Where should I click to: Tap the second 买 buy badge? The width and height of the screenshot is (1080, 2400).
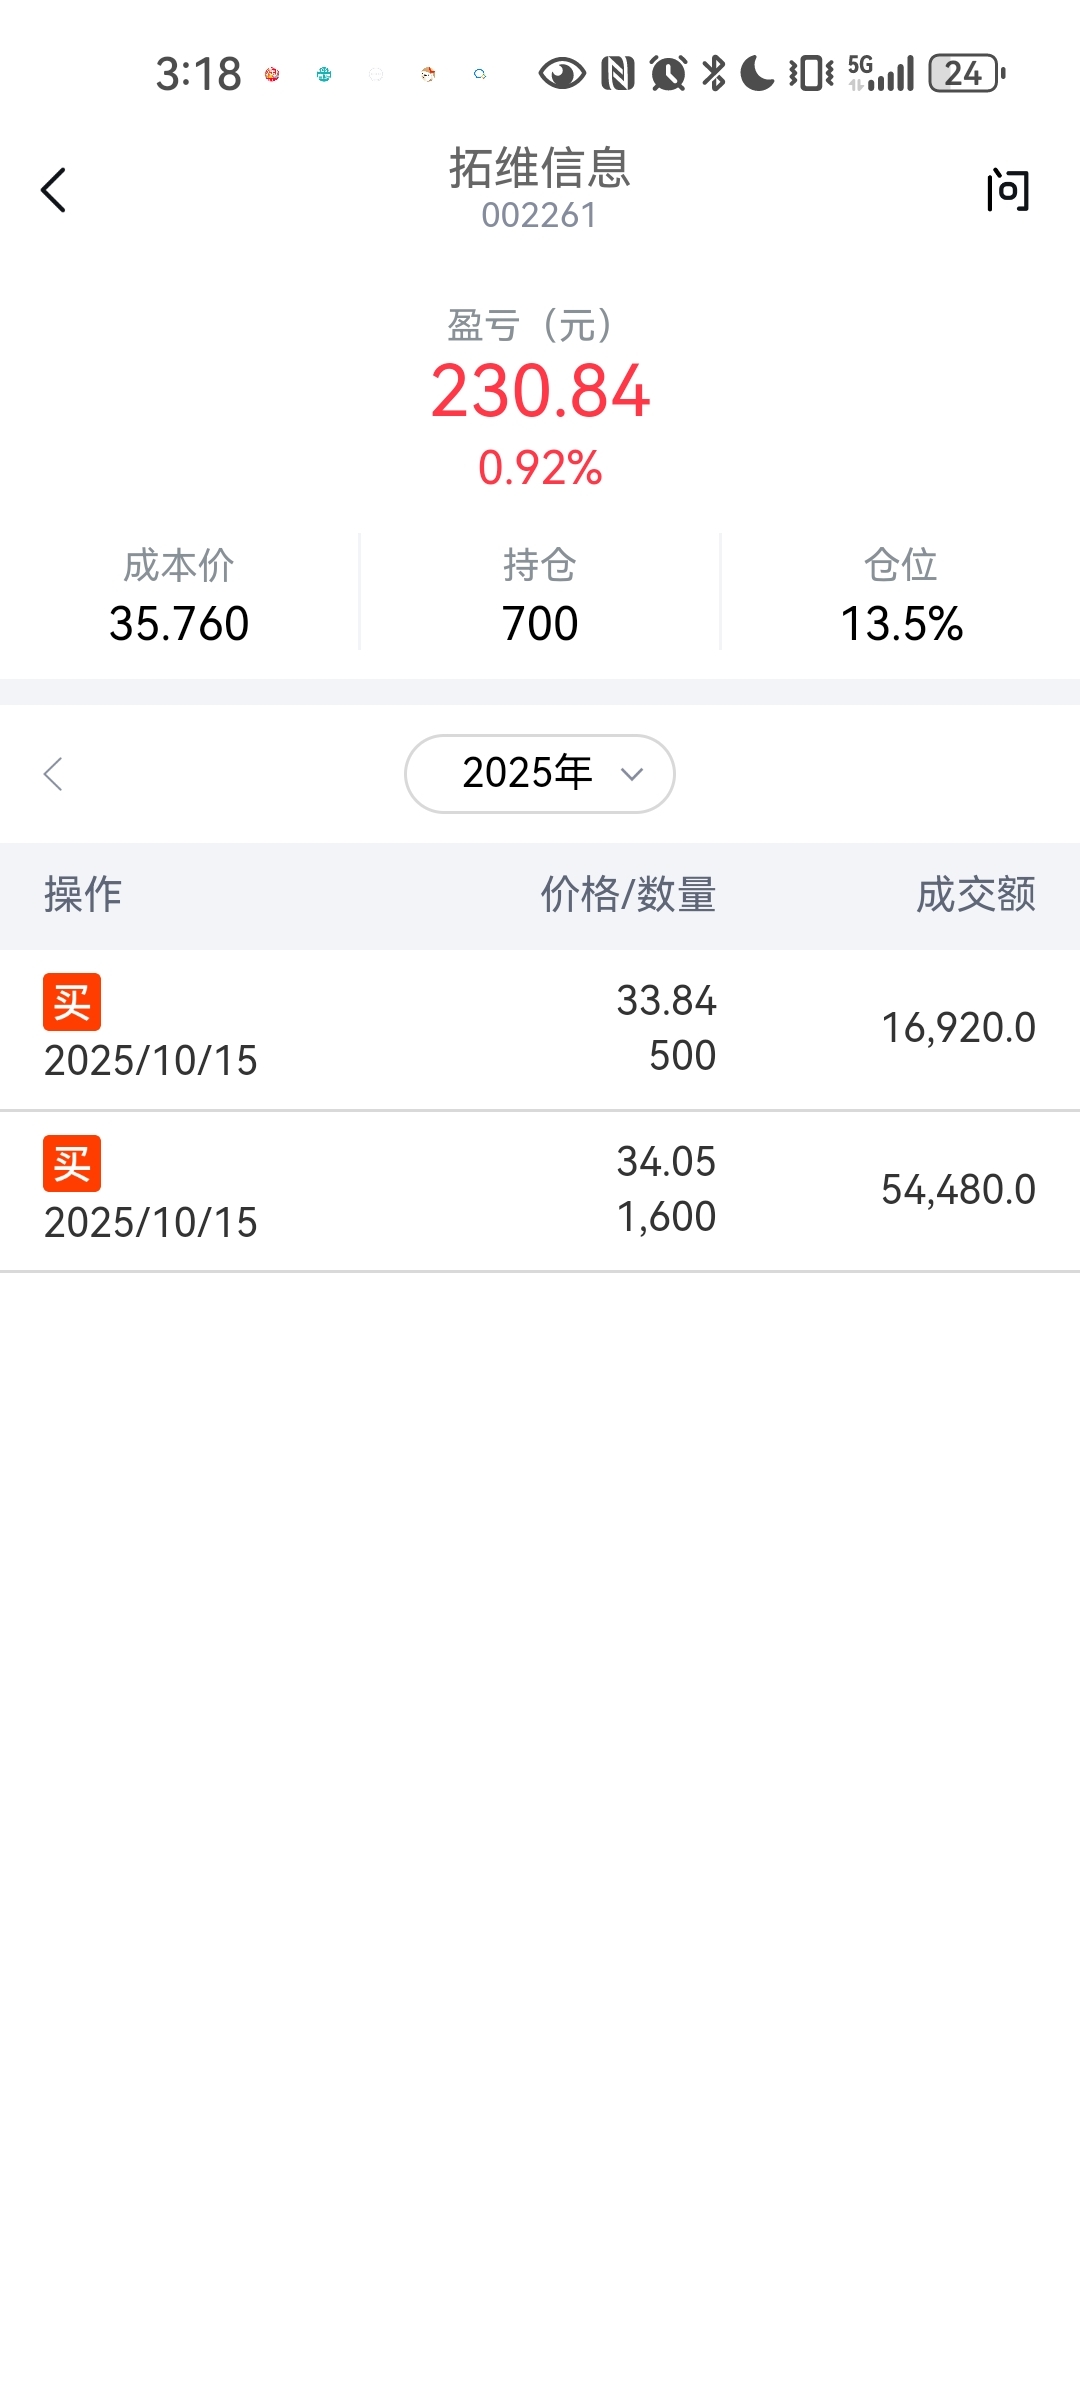click(72, 1164)
